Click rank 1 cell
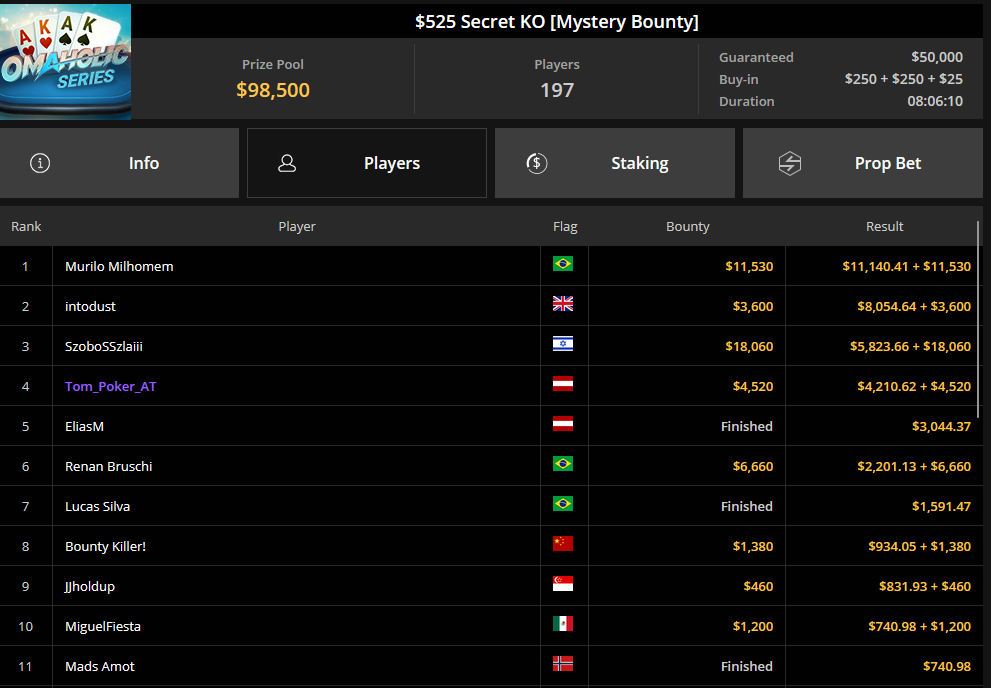Screen dimensions: 991x688 coord(26,266)
